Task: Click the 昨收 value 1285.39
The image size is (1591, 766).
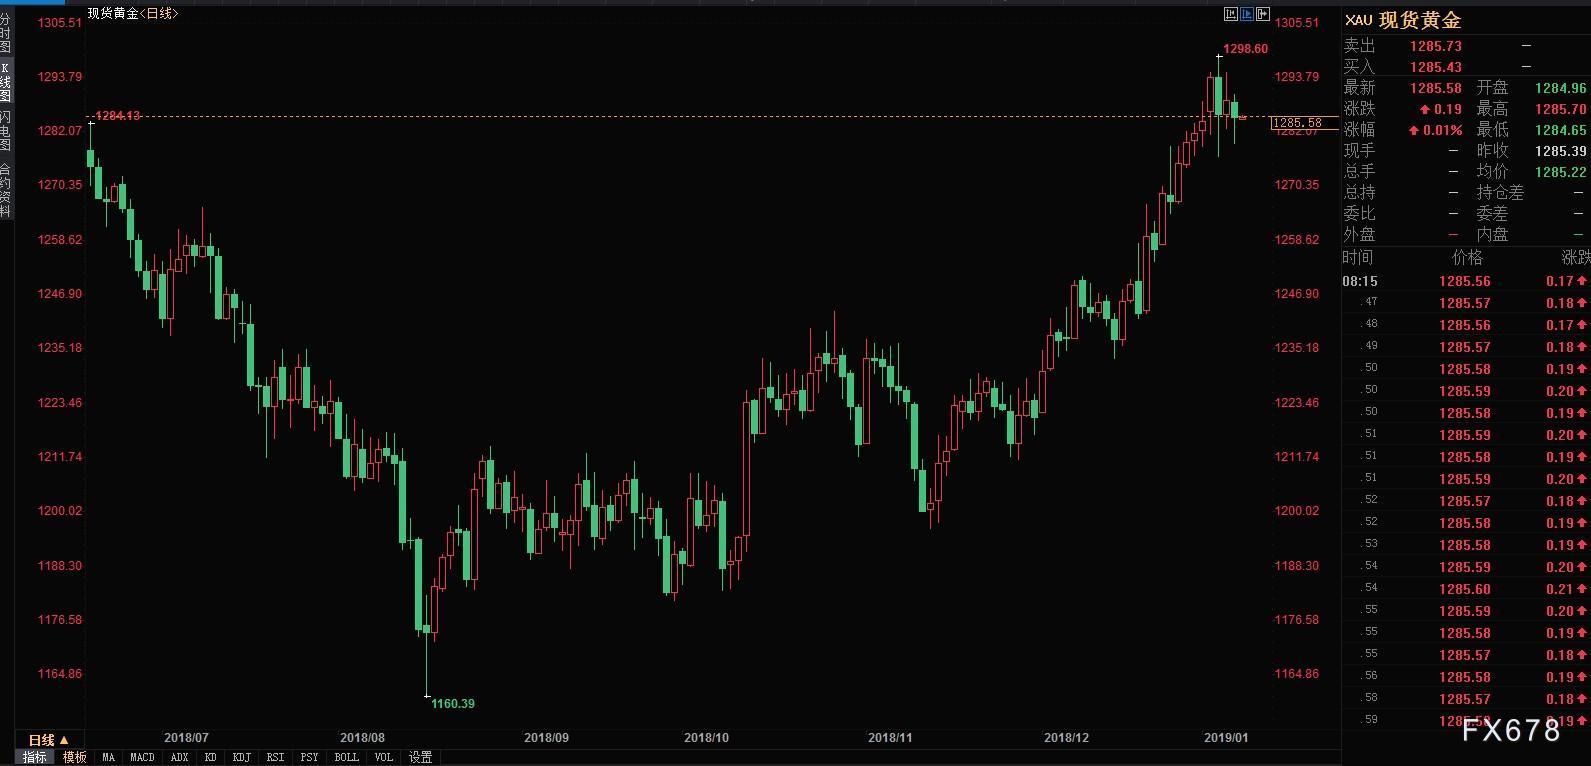Action: click(1561, 151)
